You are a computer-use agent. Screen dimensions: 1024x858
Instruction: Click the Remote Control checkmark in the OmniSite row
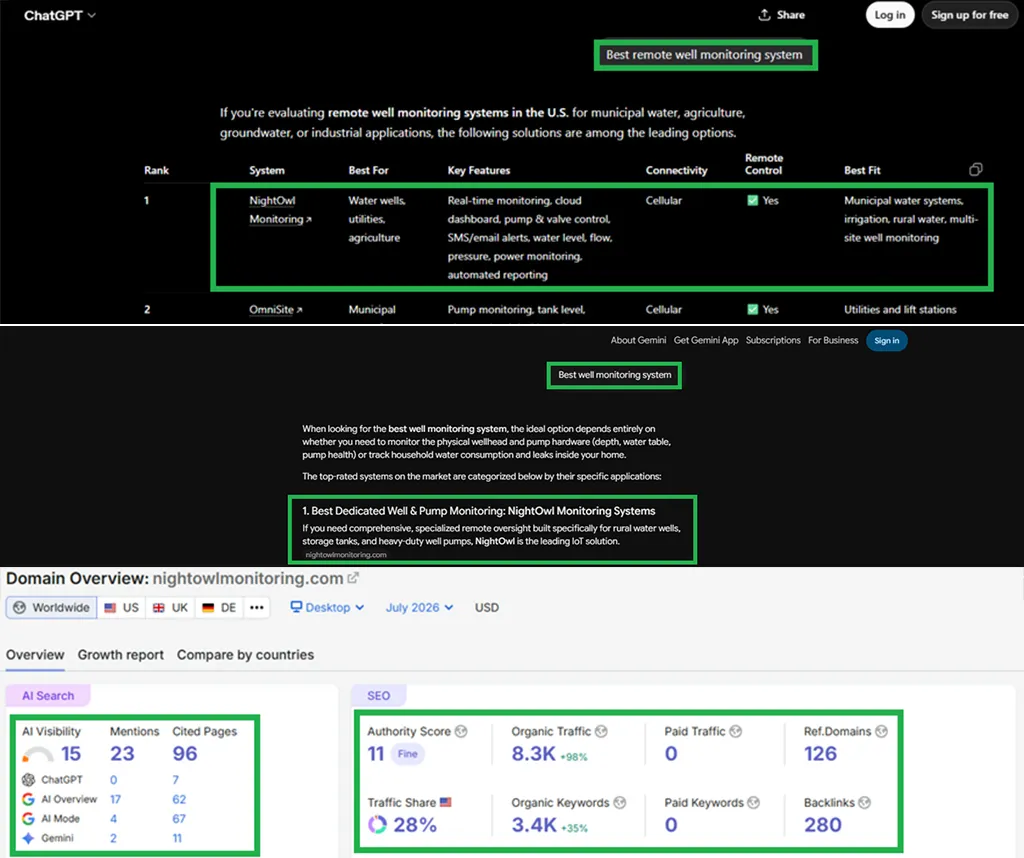(752, 310)
